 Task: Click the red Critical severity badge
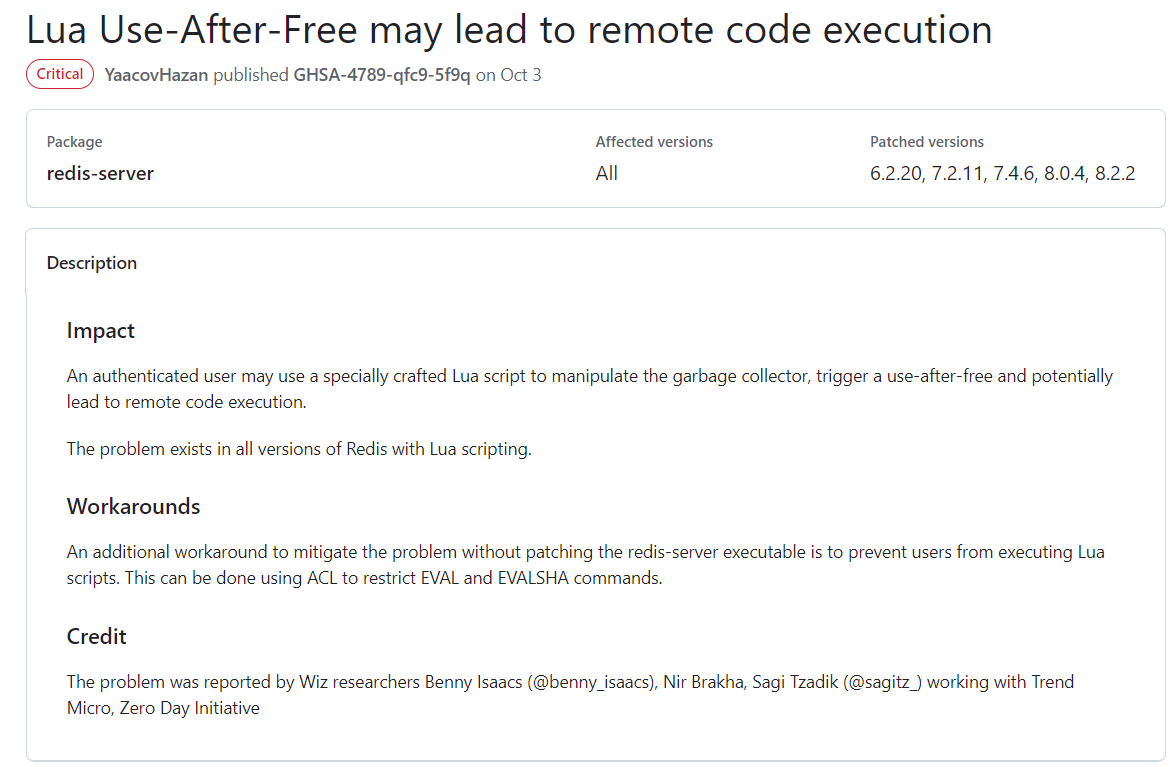[x=60, y=75]
